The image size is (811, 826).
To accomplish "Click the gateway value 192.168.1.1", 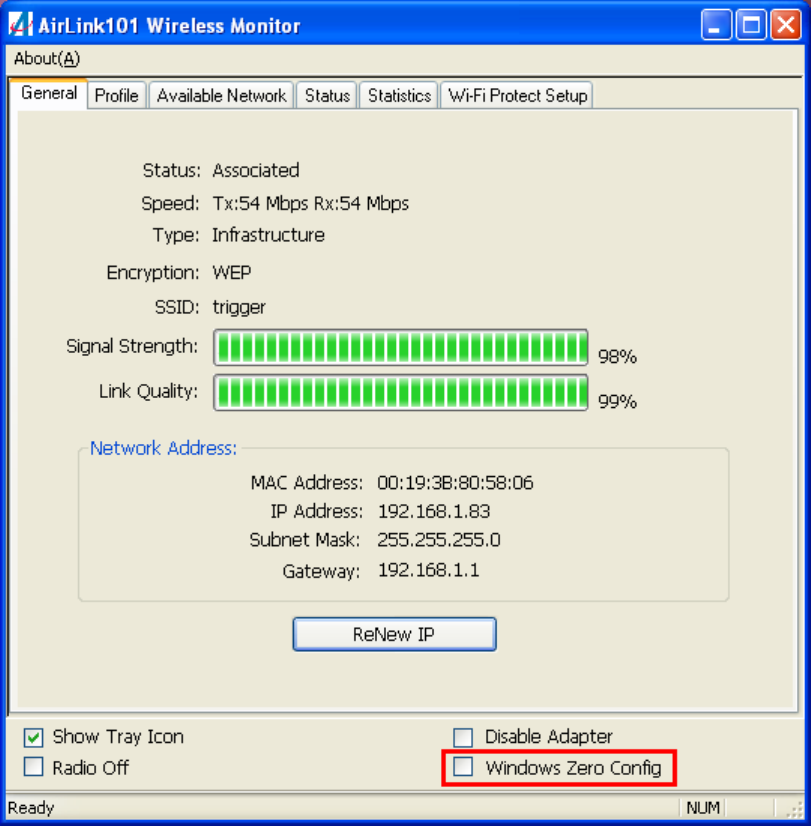I will click(429, 570).
